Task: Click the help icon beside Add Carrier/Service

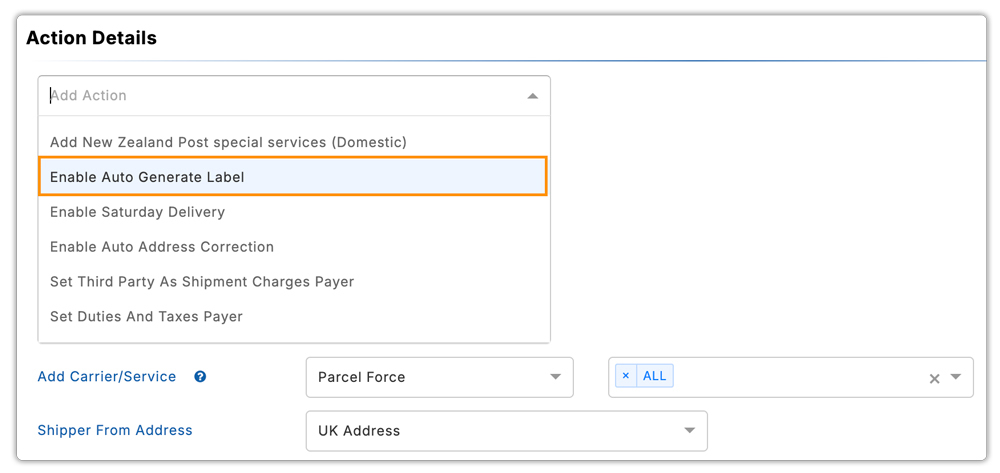Action: (200, 377)
